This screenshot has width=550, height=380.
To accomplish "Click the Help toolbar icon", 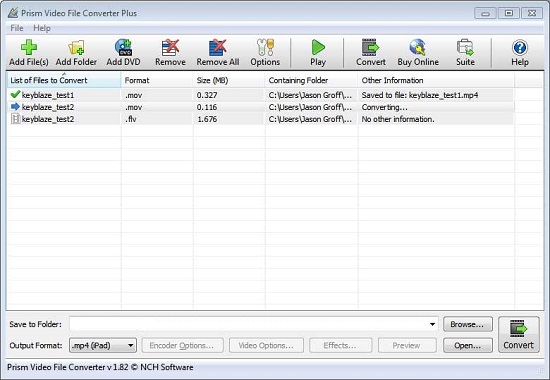I will pos(520,53).
